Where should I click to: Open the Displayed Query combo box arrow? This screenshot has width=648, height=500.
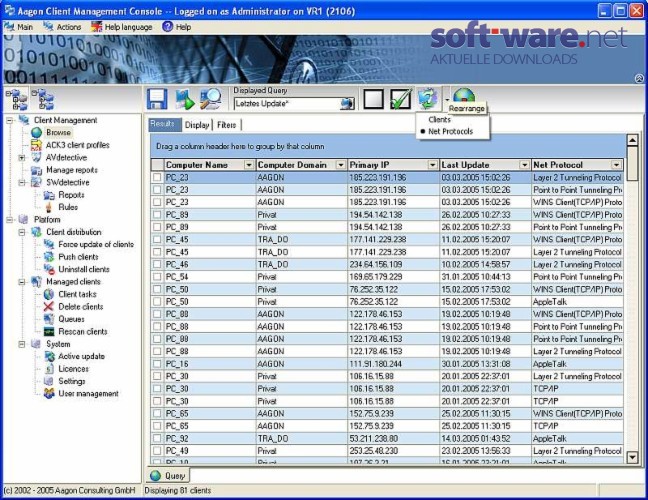(347, 103)
